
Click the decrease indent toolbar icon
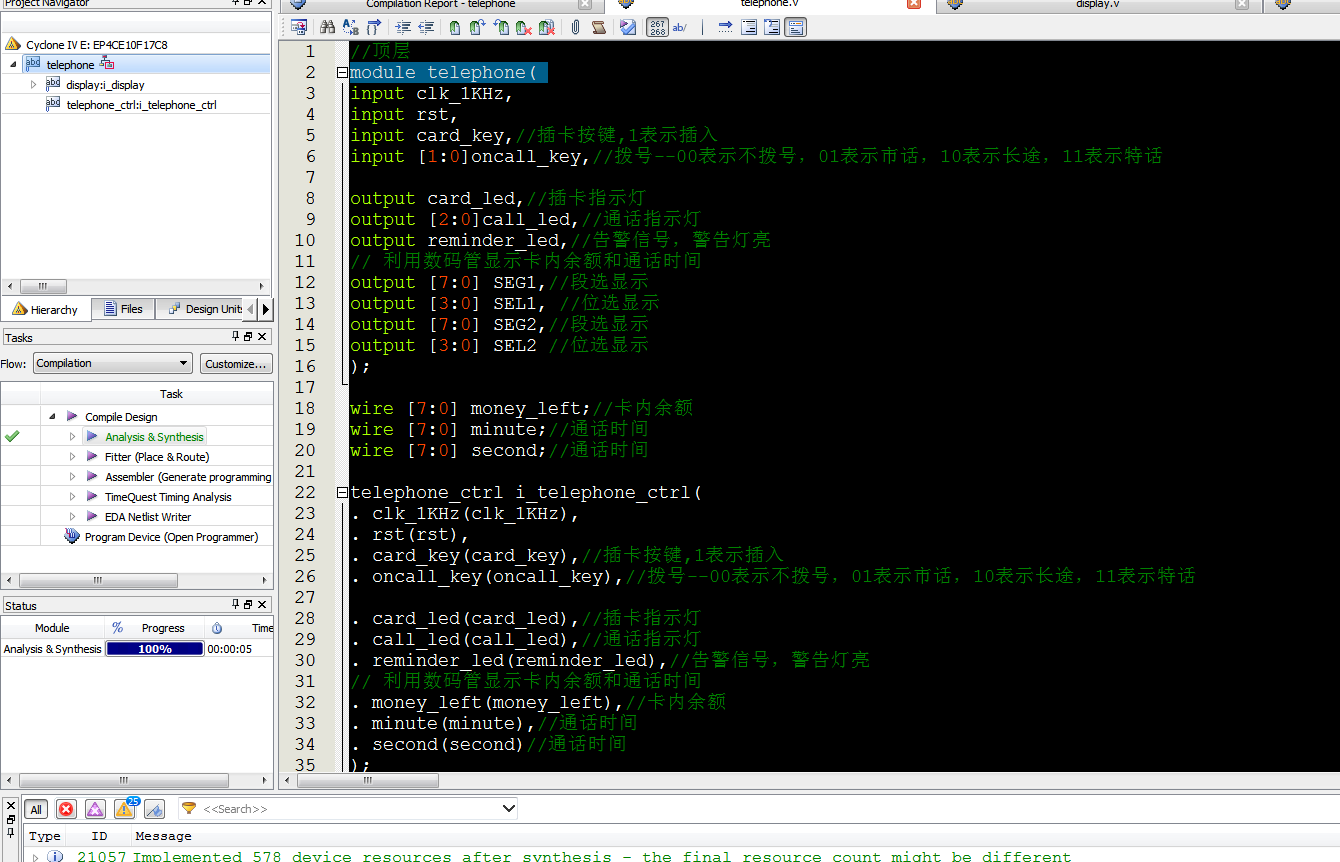(x=426, y=27)
